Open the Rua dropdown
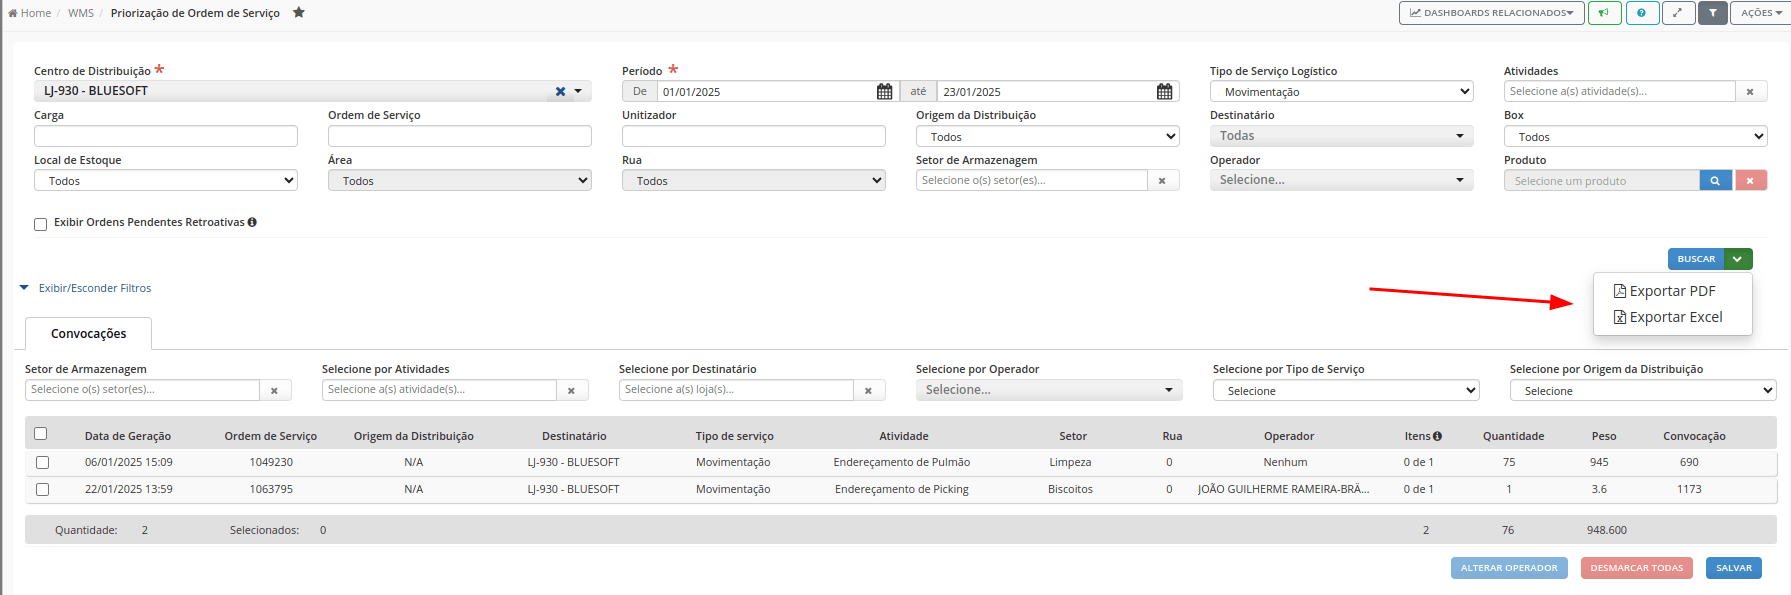 (754, 180)
